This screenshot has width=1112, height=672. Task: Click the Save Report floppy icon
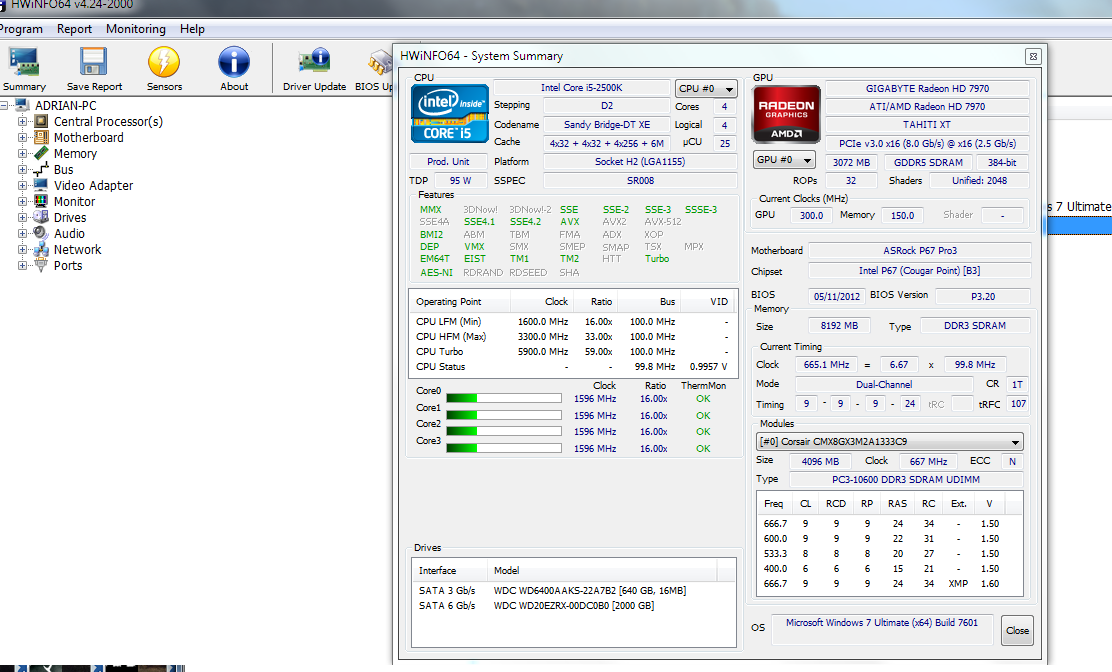point(94,63)
